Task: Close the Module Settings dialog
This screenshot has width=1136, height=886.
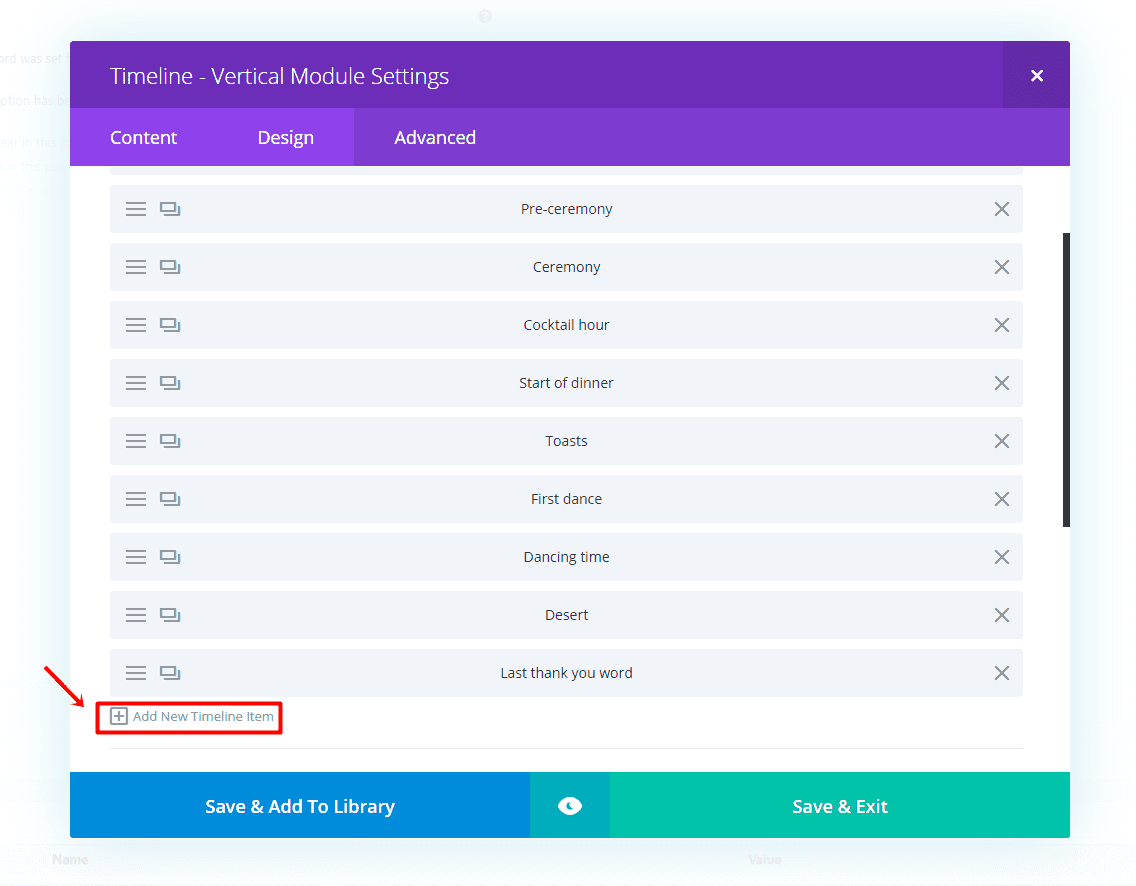Action: point(1036,75)
